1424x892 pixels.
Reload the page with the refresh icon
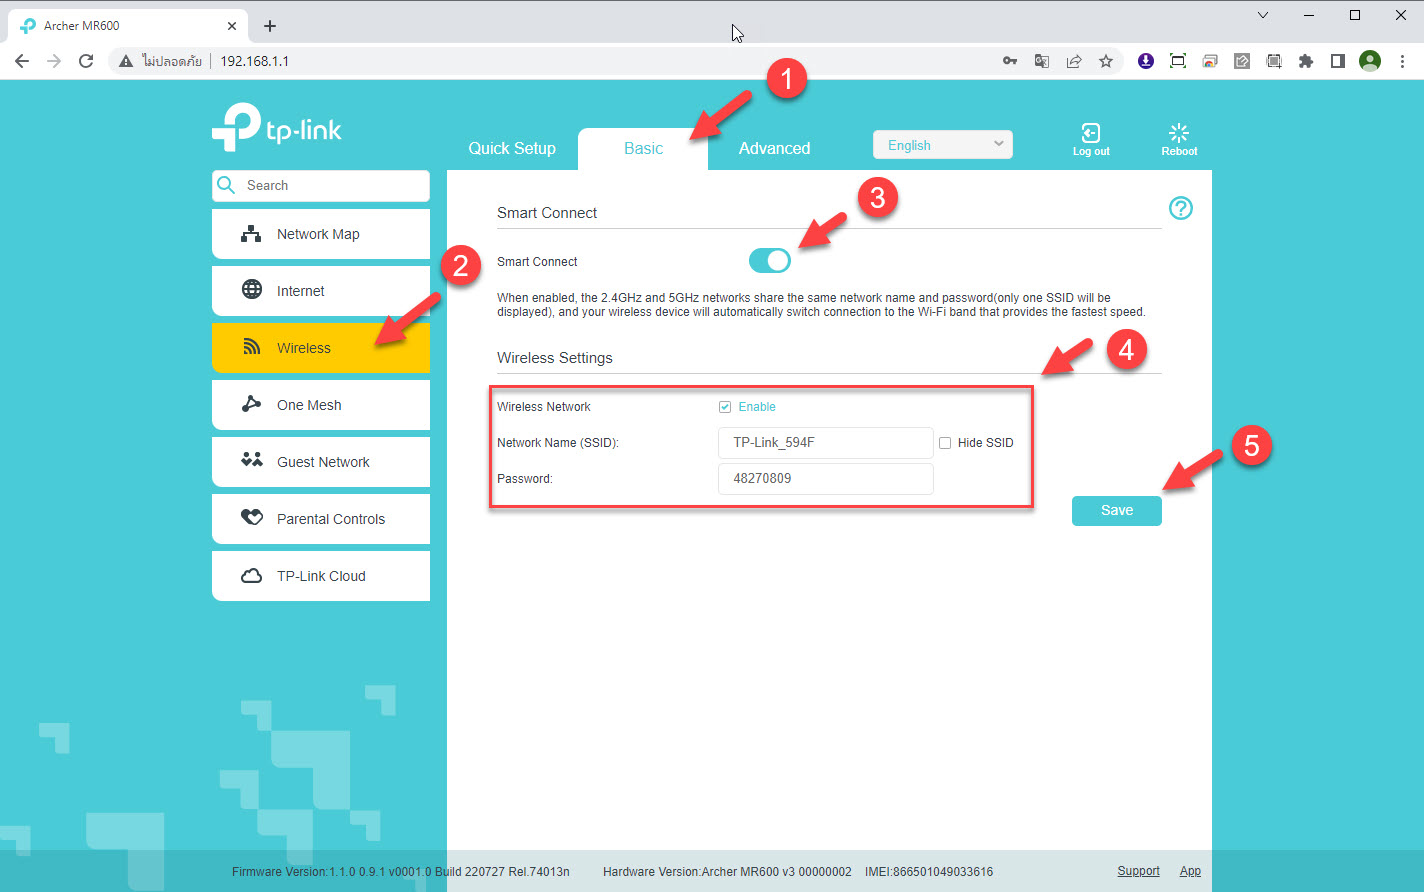86,61
